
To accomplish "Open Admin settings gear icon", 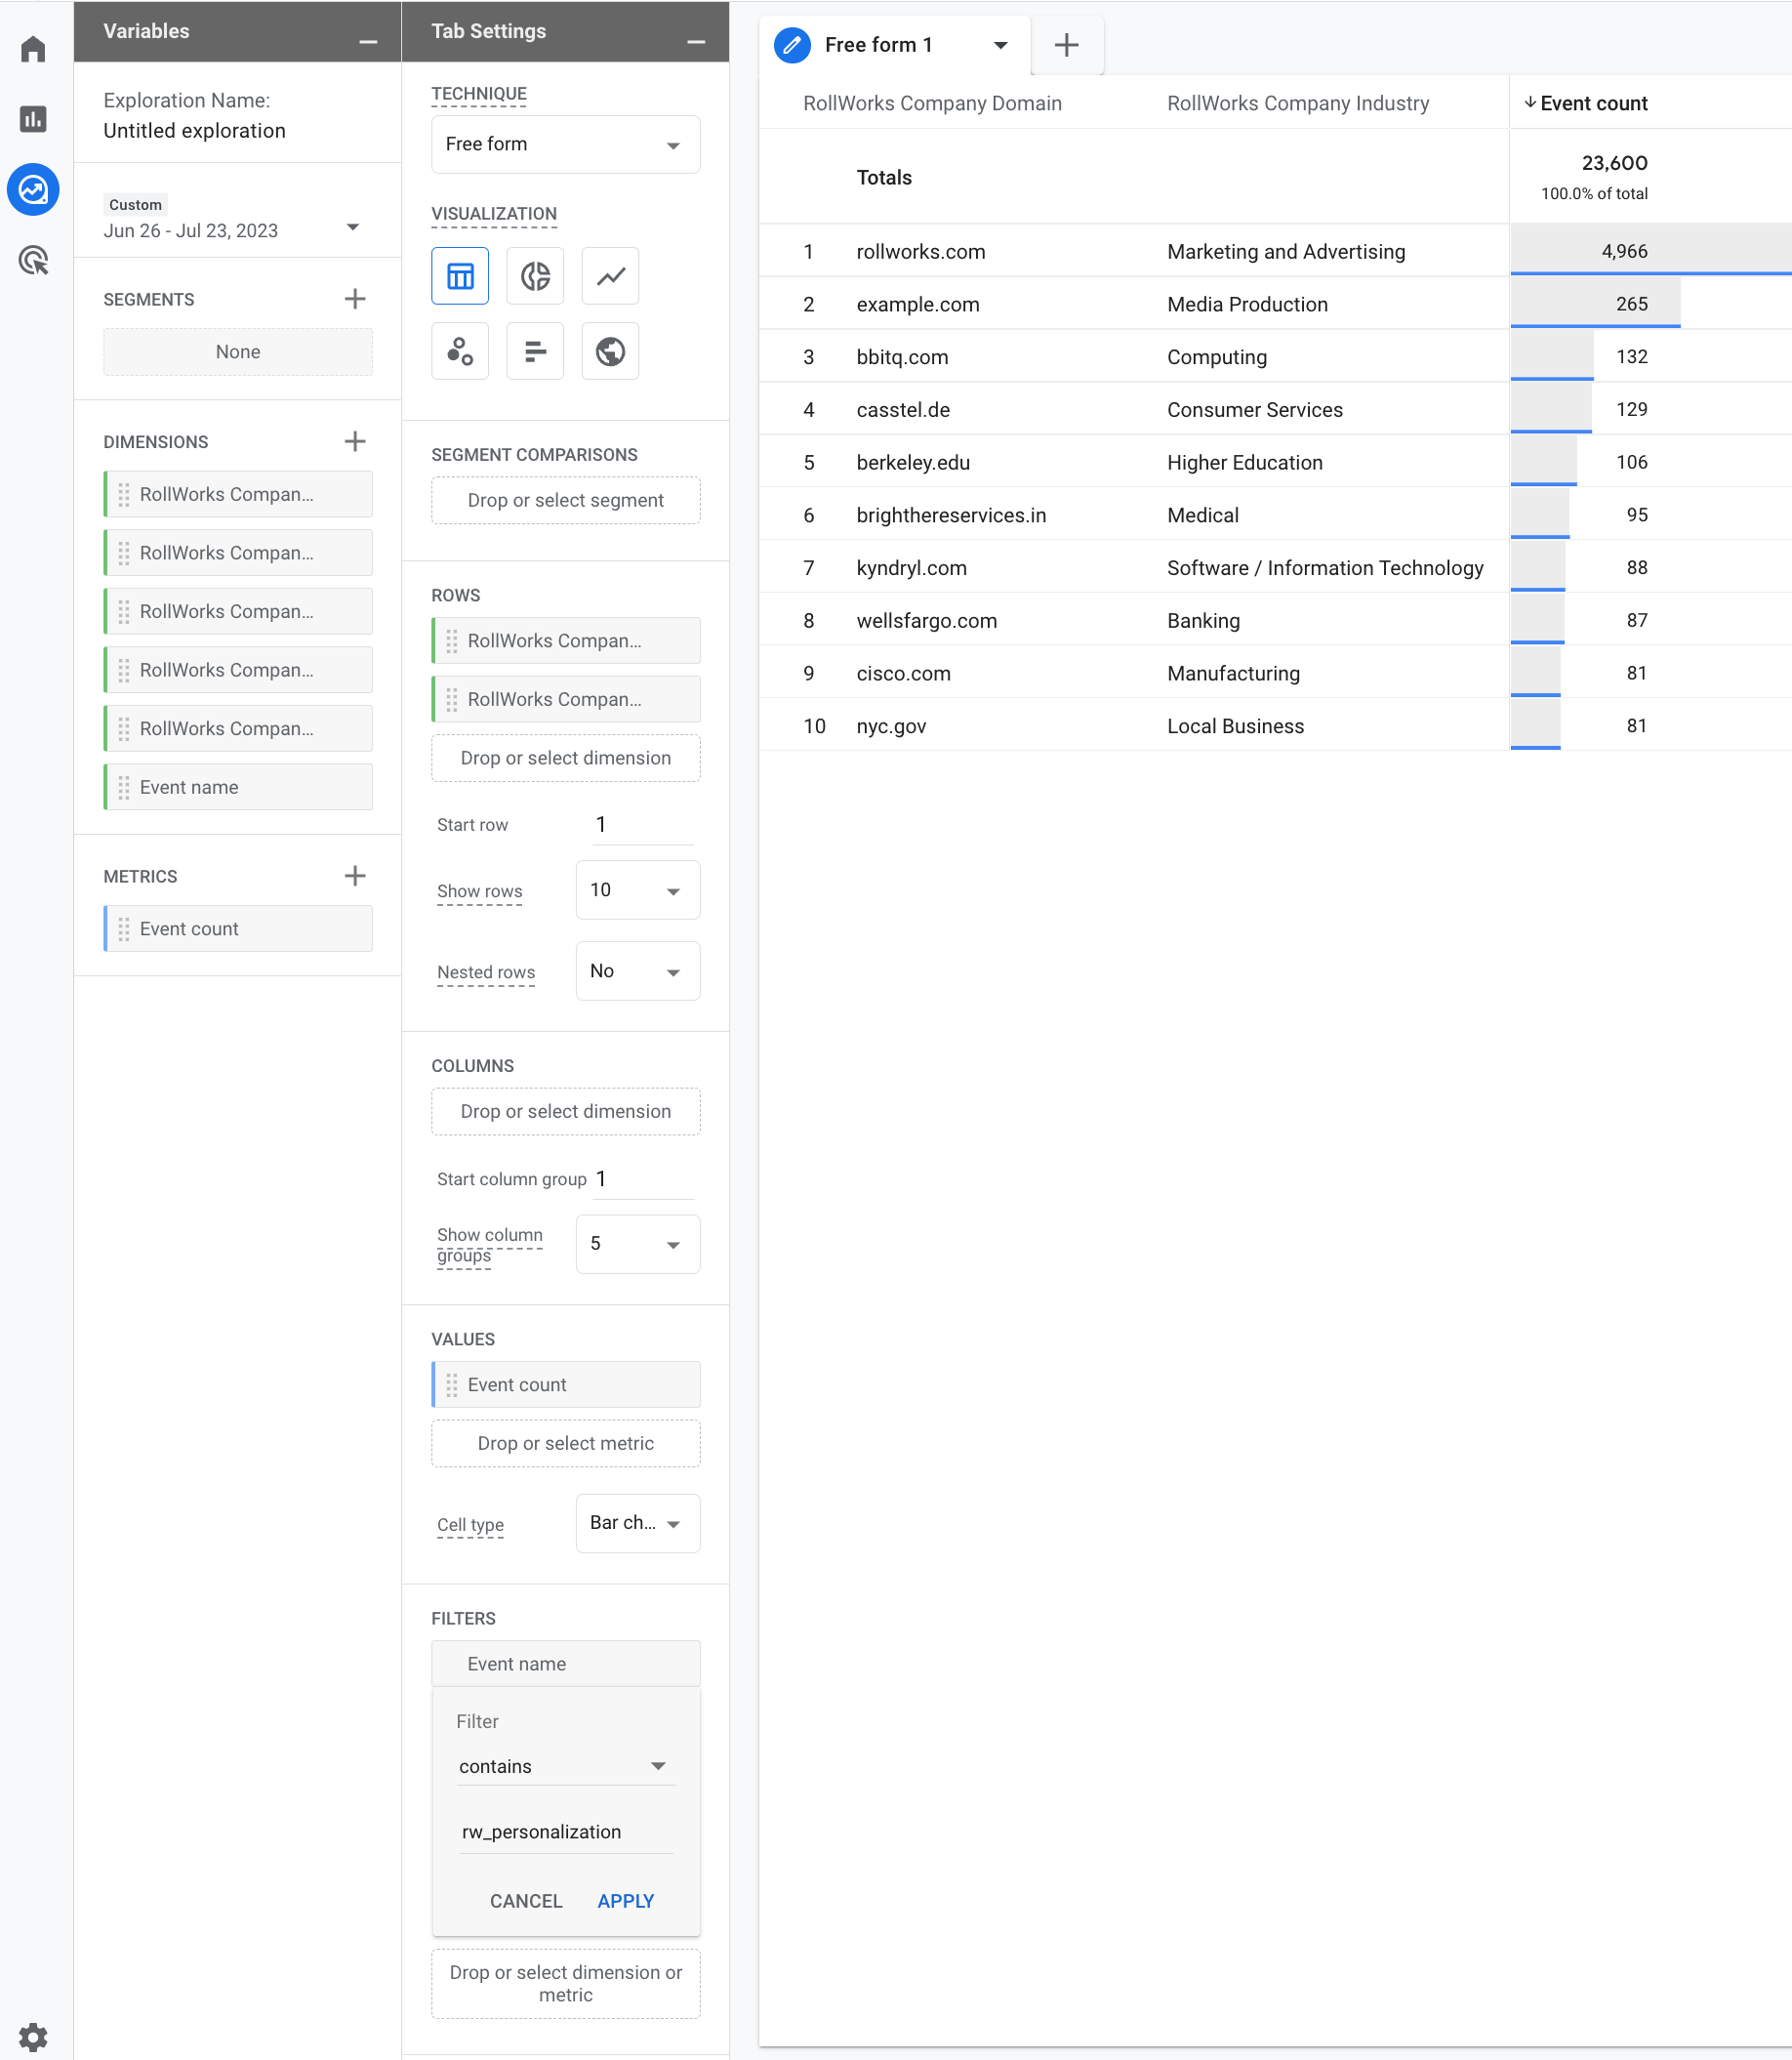I will (34, 2036).
